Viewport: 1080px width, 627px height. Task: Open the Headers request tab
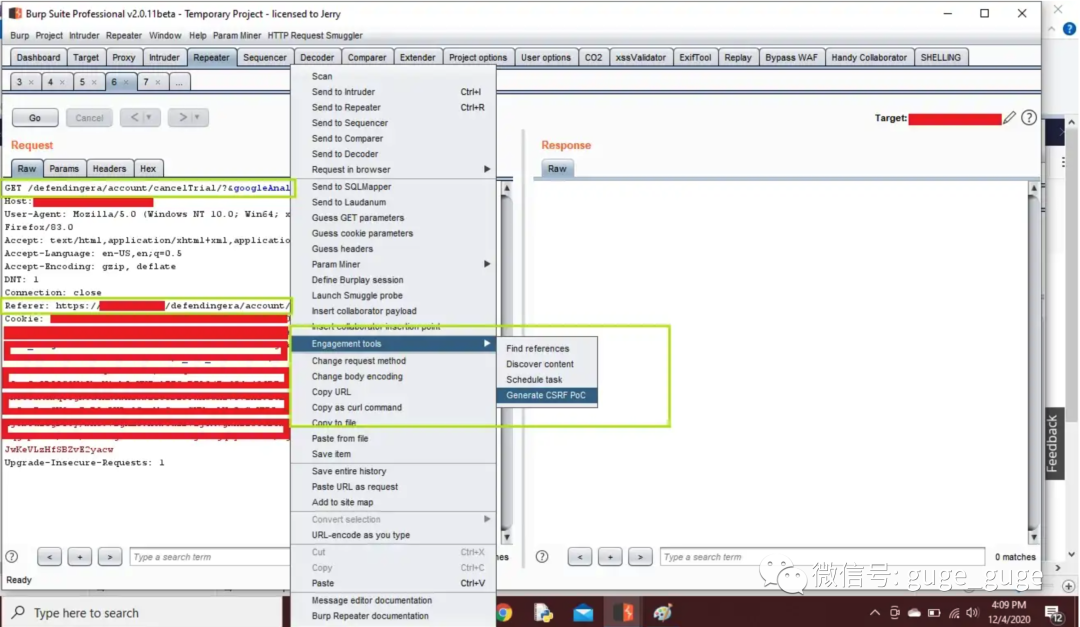coord(110,169)
